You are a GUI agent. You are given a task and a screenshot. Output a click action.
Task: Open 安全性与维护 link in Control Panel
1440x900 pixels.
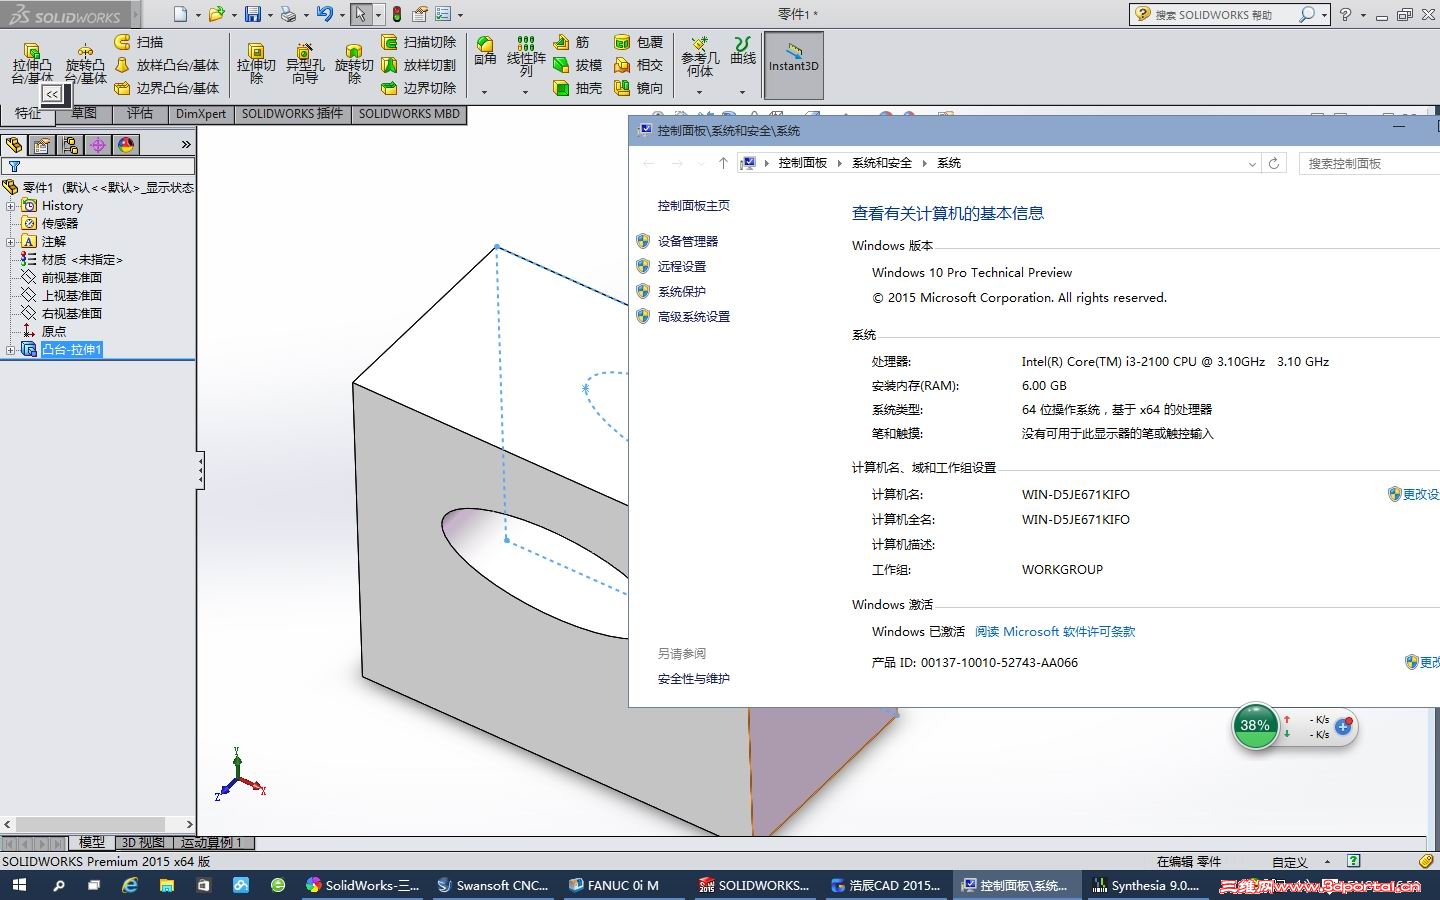(x=694, y=679)
